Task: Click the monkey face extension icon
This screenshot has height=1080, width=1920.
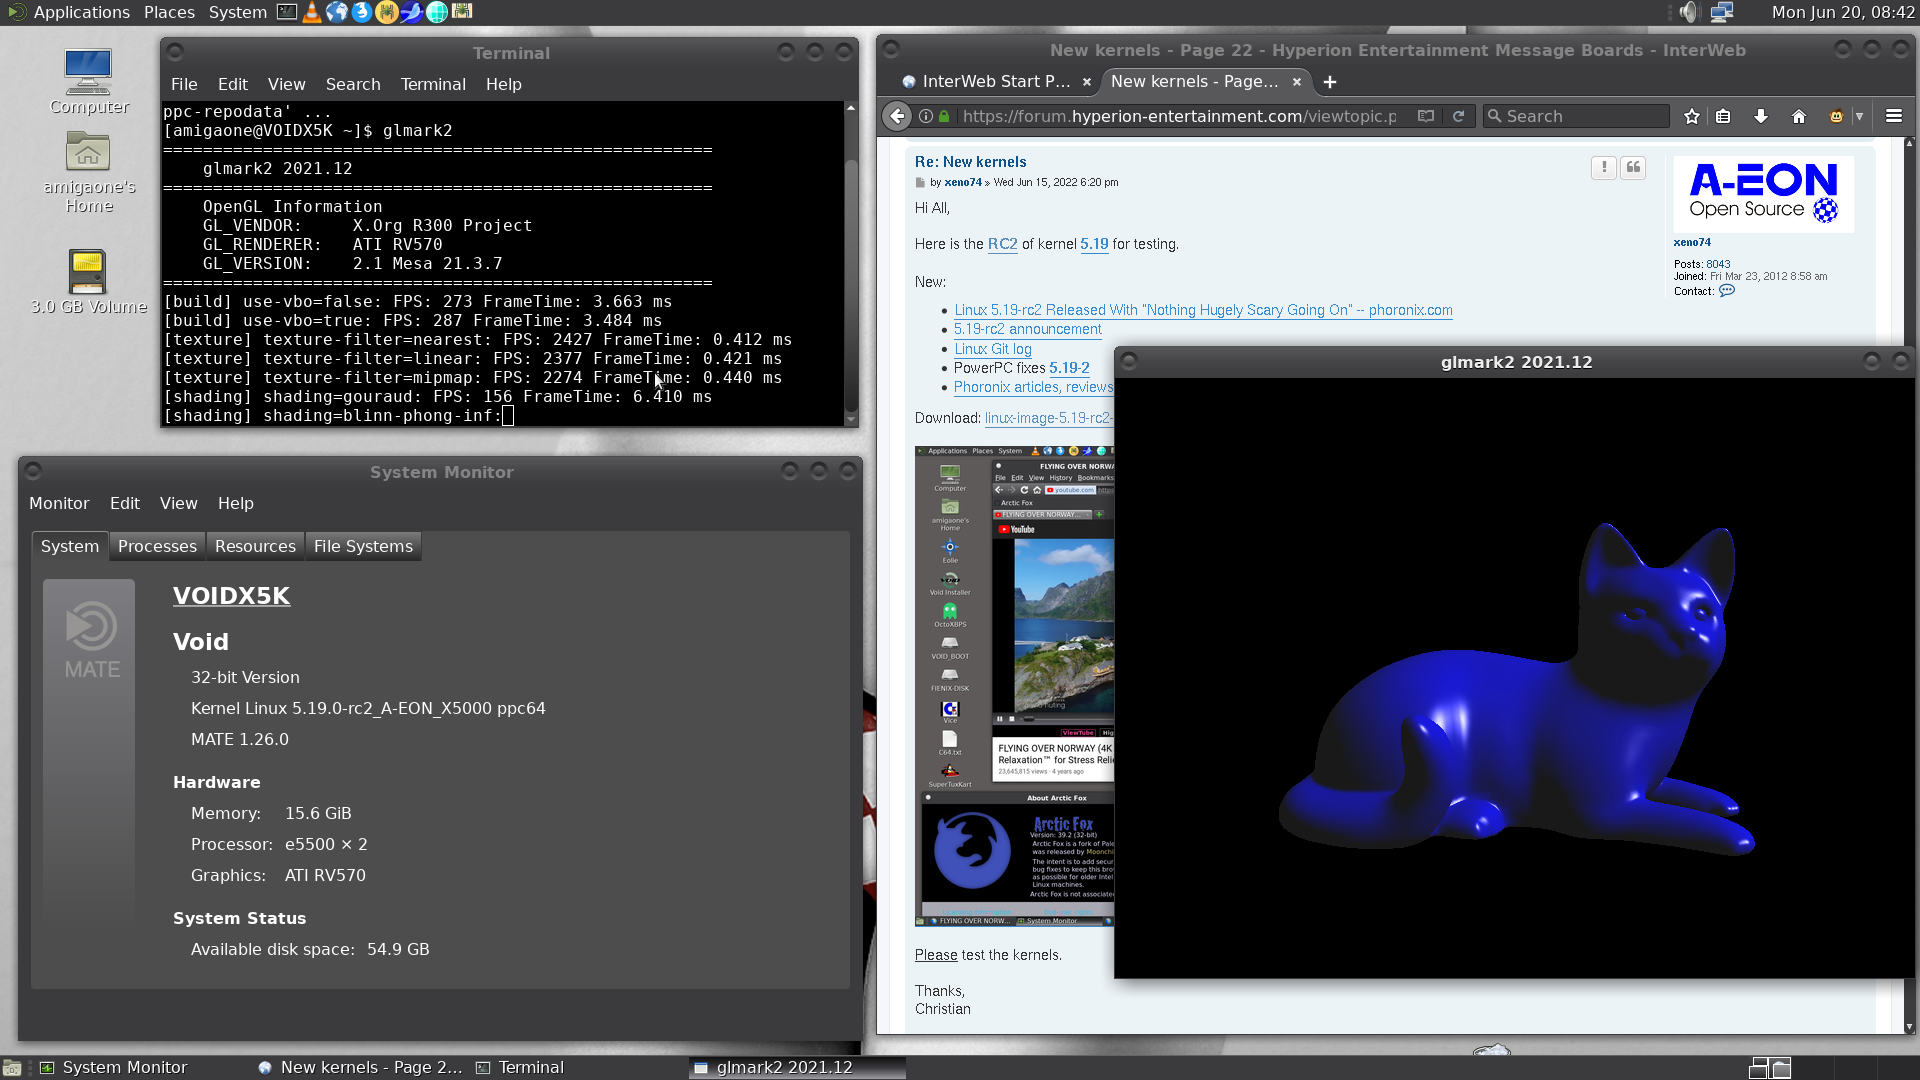Action: pos(1836,116)
